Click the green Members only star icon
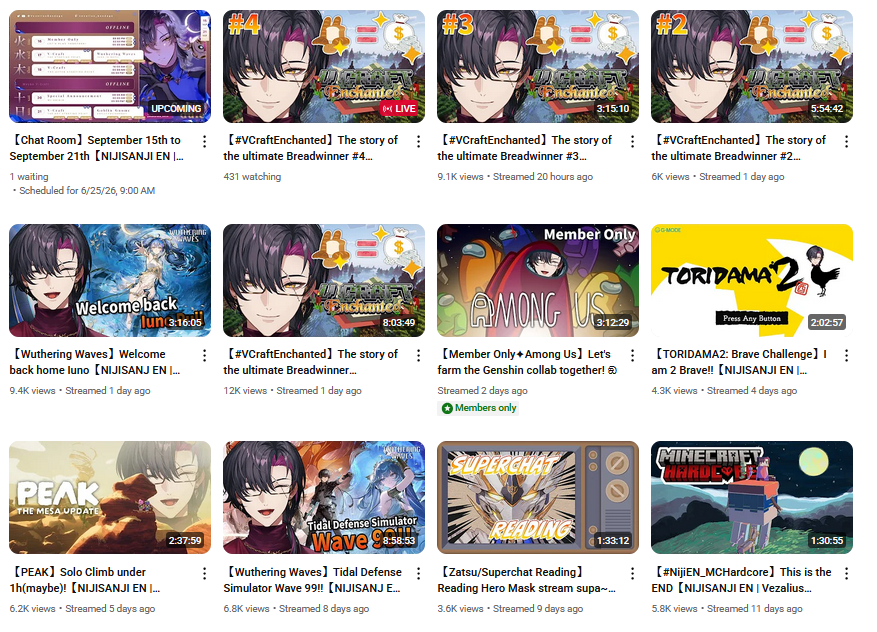 click(x=447, y=408)
